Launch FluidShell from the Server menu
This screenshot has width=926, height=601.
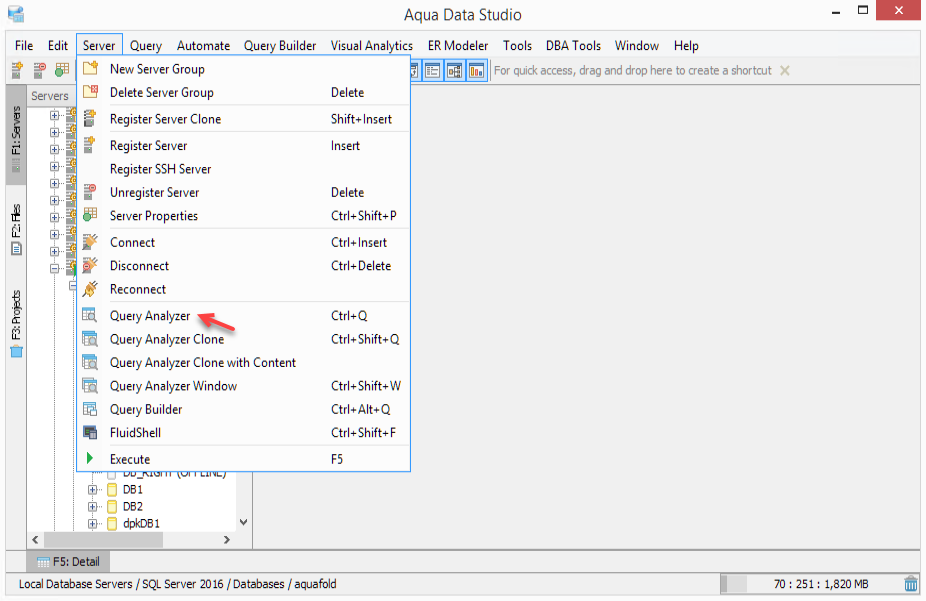(135, 433)
